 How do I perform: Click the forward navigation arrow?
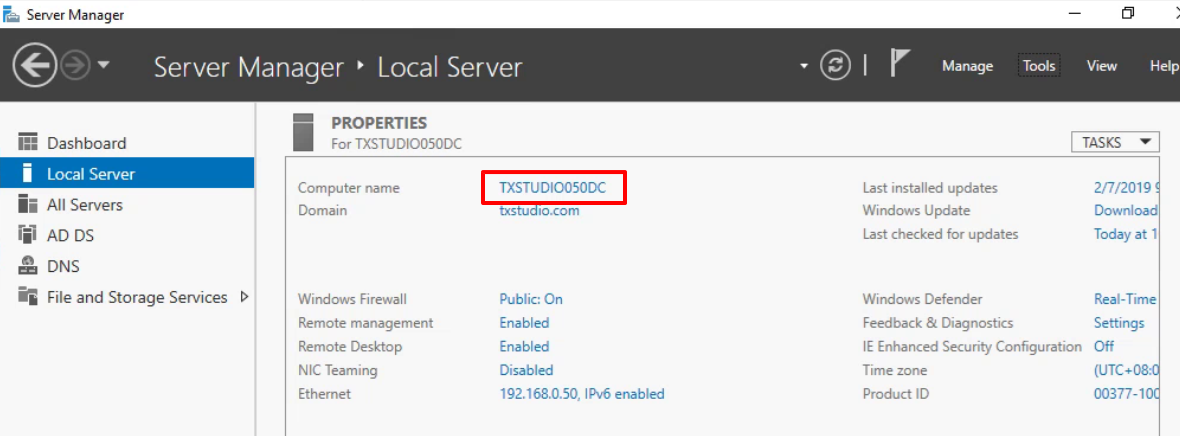pyautogui.click(x=75, y=66)
